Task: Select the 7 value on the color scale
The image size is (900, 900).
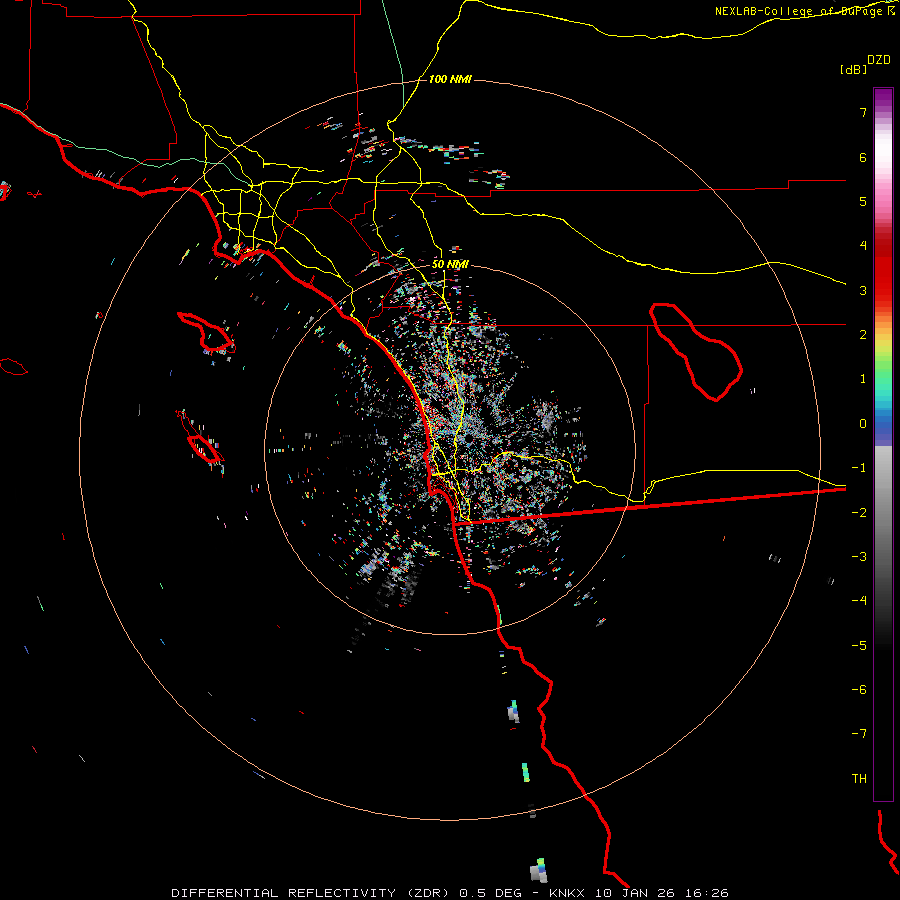Action: click(x=863, y=112)
